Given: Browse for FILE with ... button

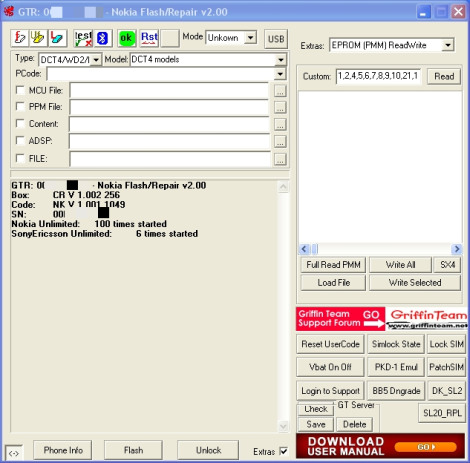Looking at the screenshot, I should (280, 159).
